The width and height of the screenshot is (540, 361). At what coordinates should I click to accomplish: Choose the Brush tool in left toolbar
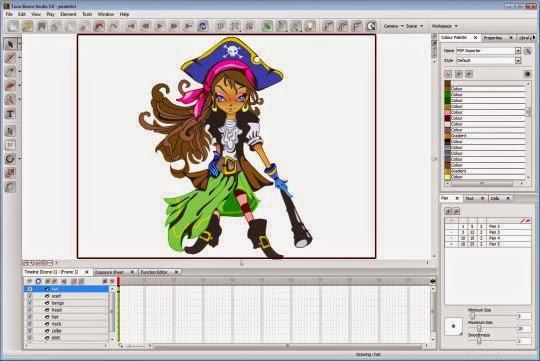[10, 58]
